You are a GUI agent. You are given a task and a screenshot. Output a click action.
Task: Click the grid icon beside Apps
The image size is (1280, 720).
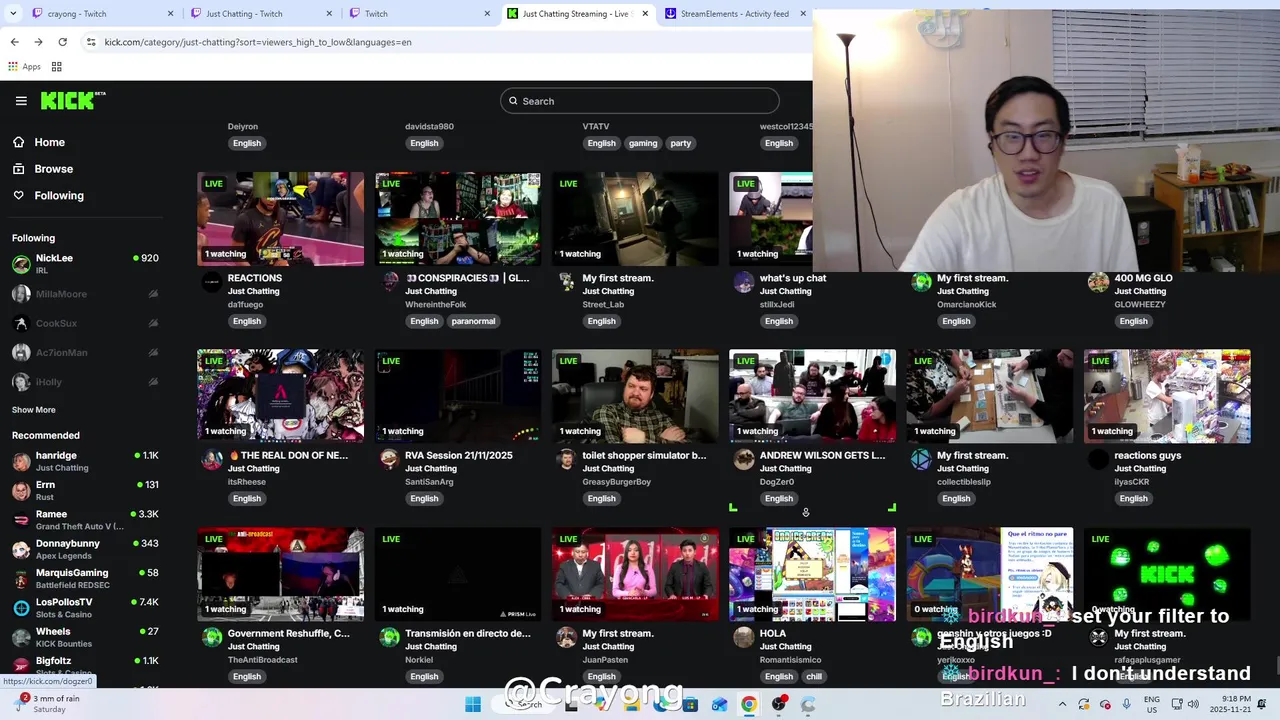(57, 67)
